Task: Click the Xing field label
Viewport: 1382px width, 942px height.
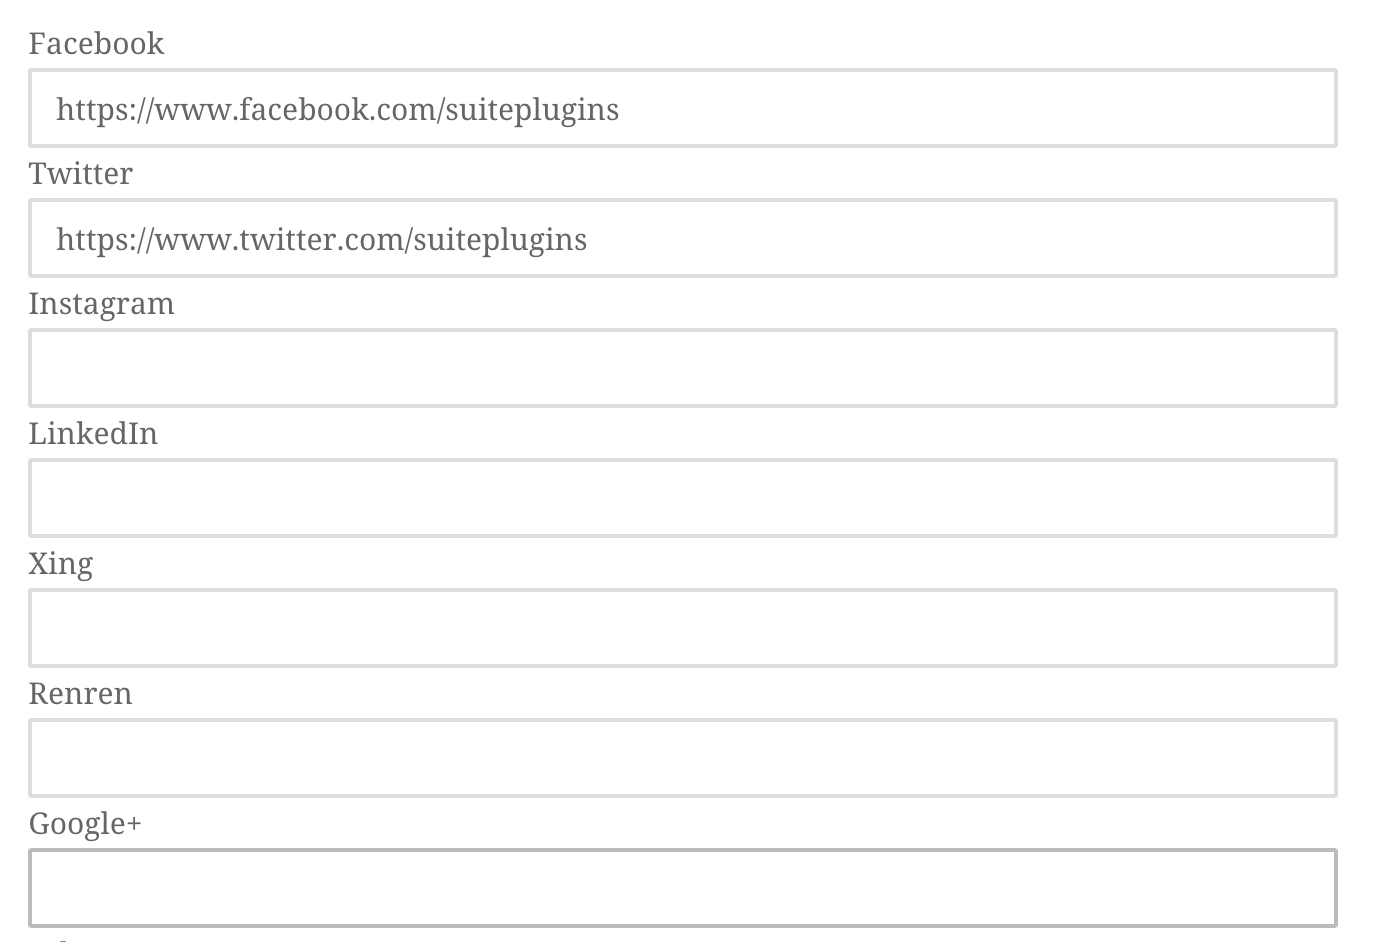Action: pyautogui.click(x=60, y=564)
